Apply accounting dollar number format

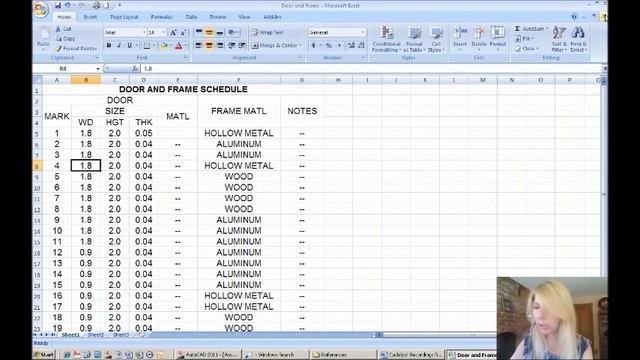[313, 45]
